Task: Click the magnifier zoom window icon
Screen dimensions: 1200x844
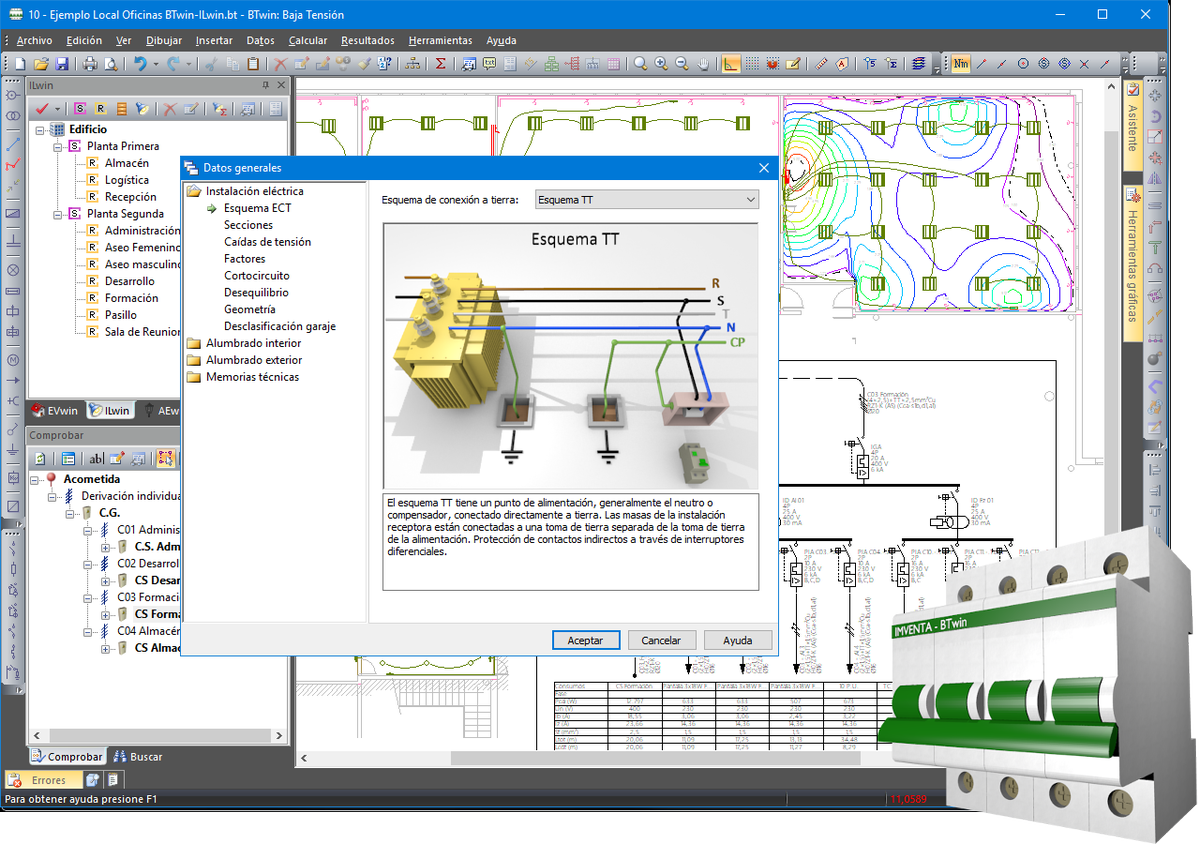Action: click(640, 64)
